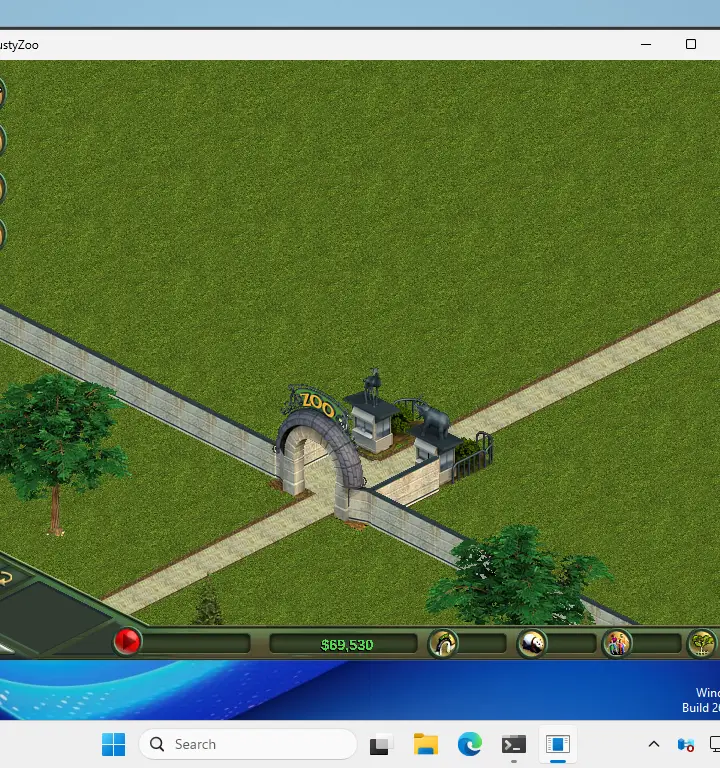Open File Explorer from the taskbar
This screenshot has height=768, width=720.
(425, 744)
